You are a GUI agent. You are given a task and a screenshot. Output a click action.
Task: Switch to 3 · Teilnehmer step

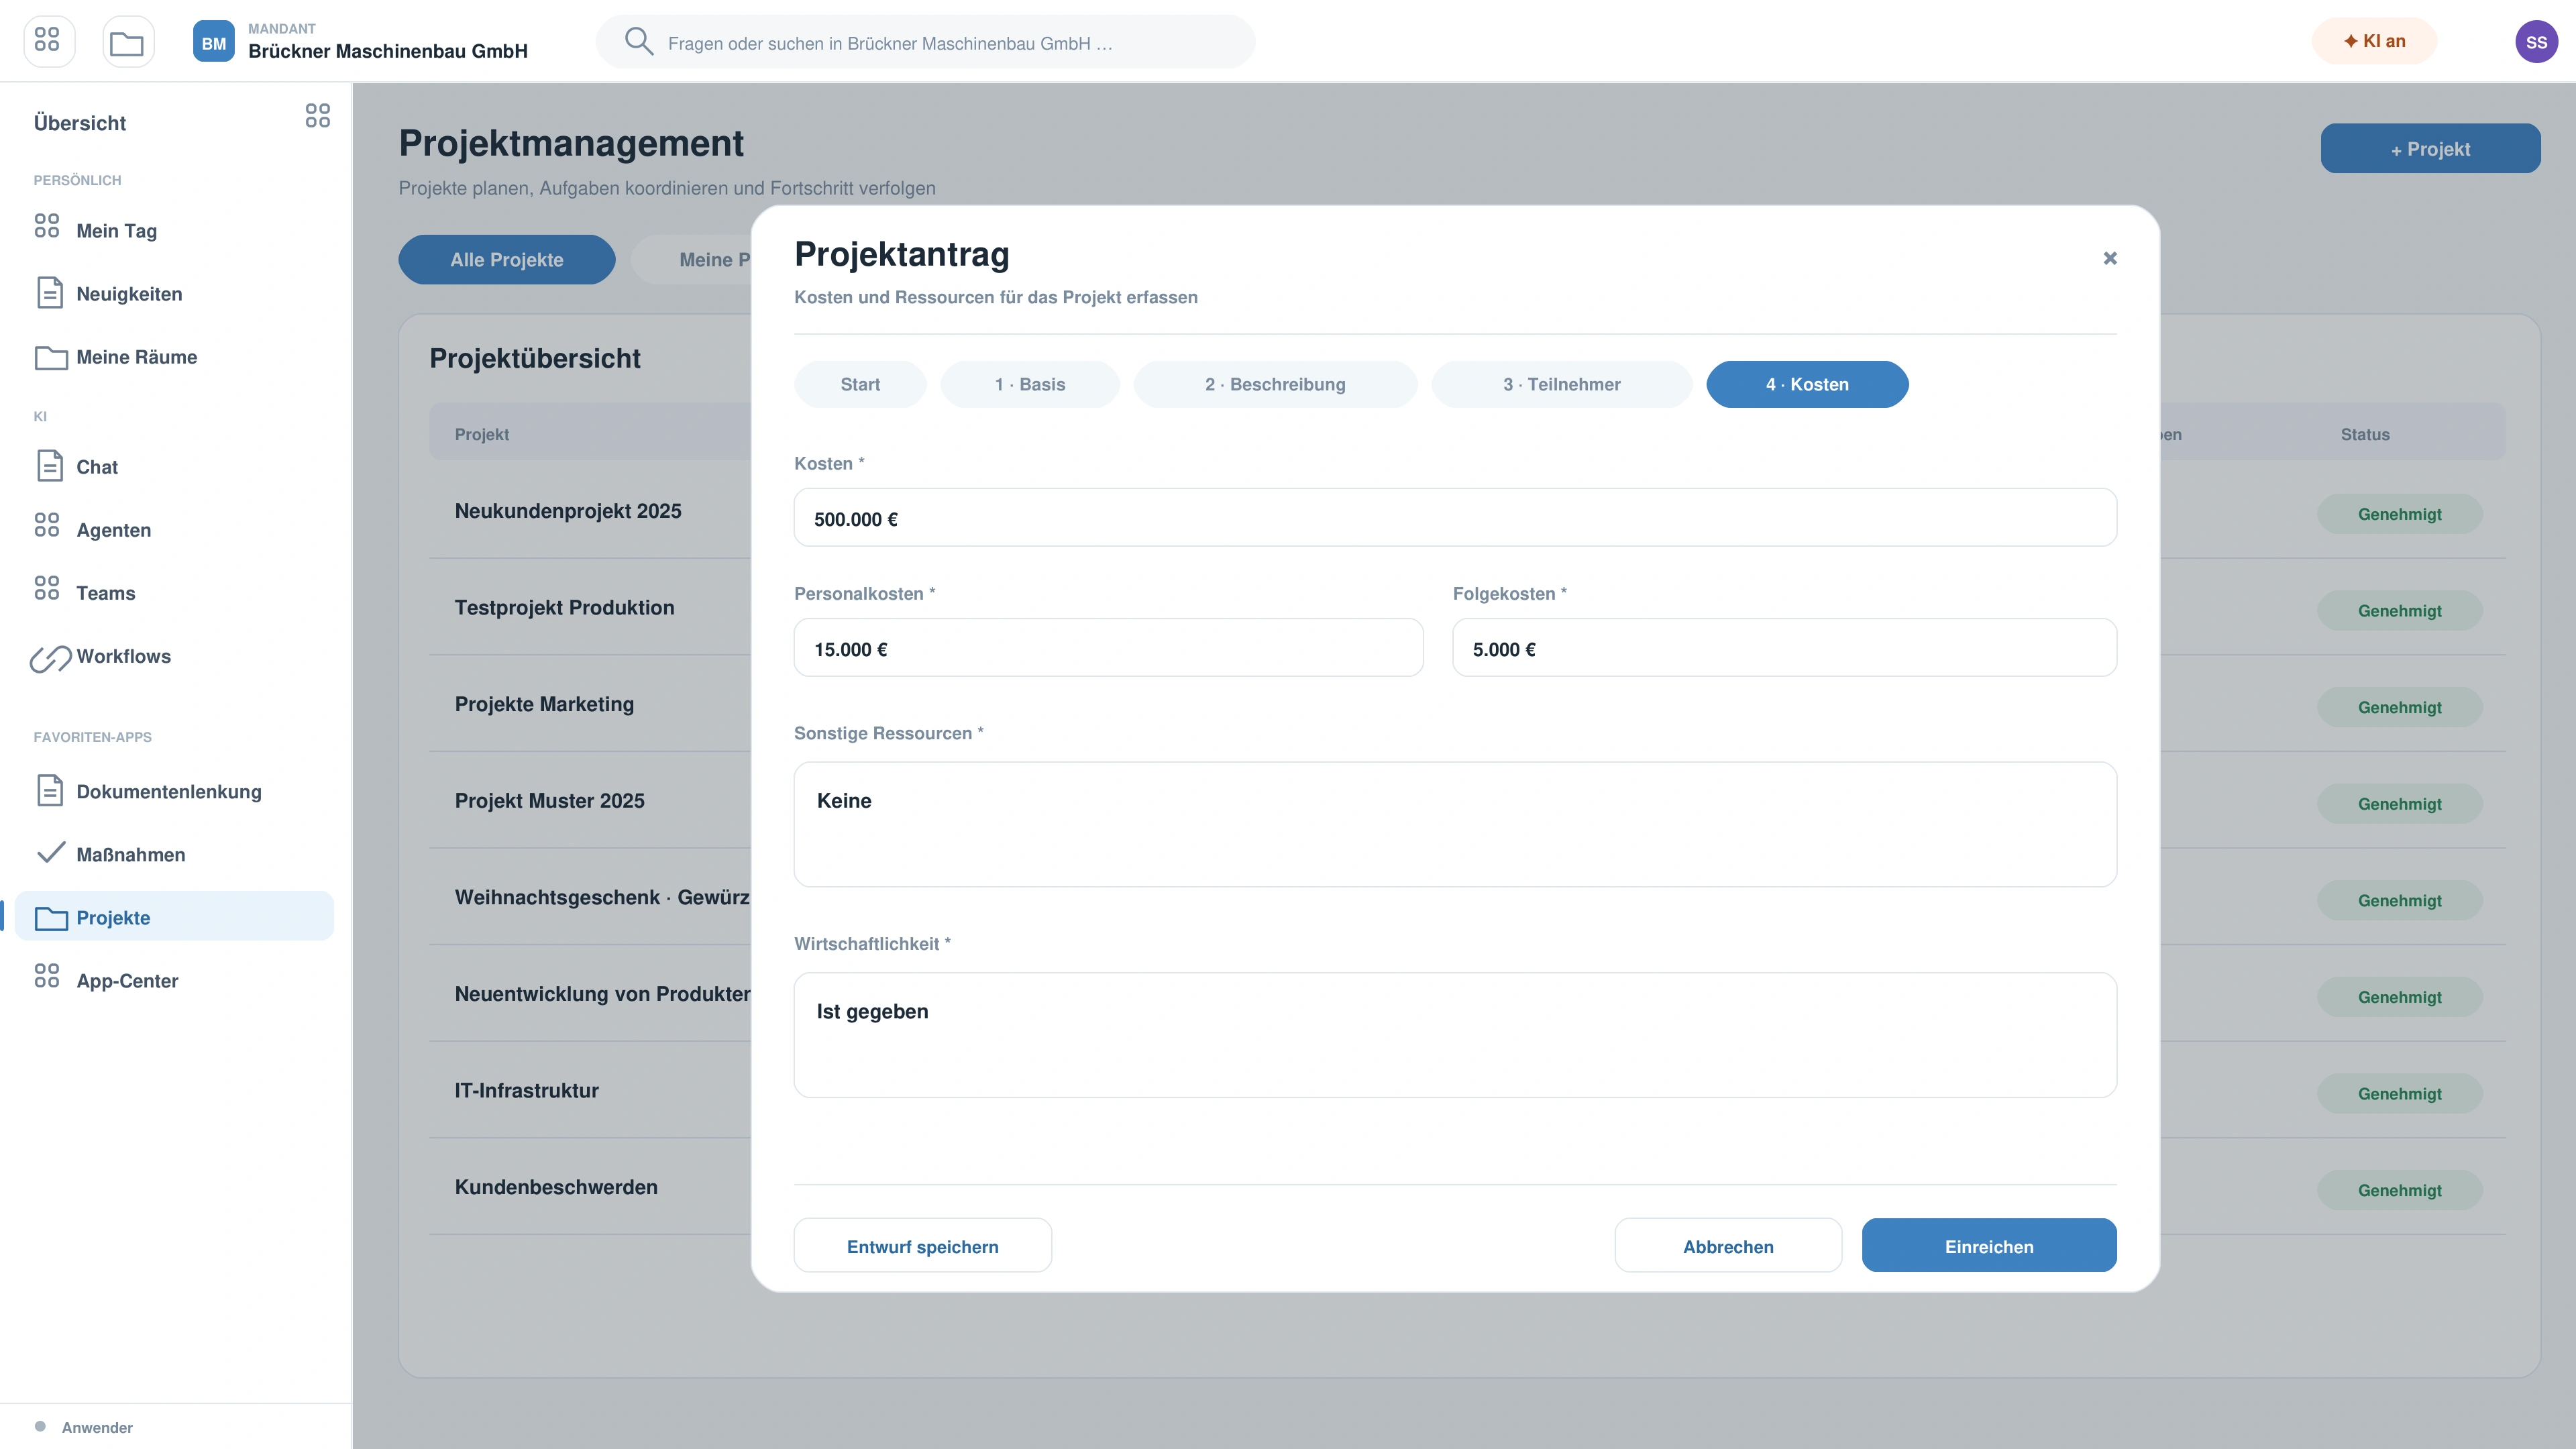(x=1561, y=384)
